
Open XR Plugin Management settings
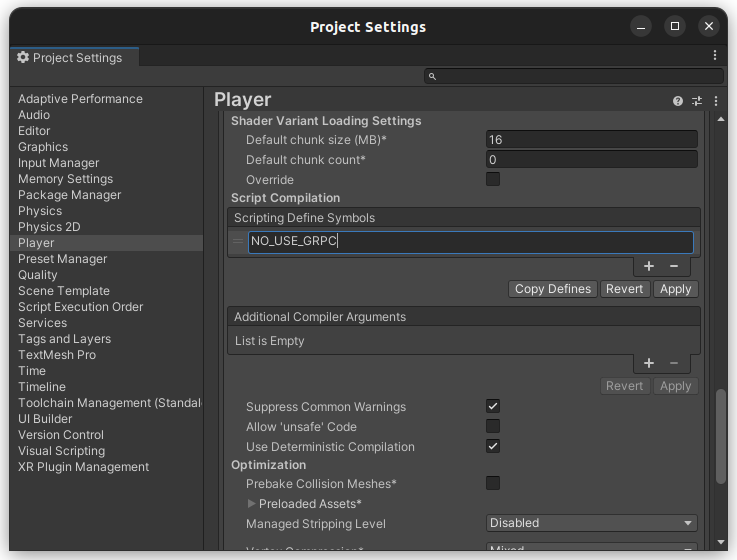83,466
